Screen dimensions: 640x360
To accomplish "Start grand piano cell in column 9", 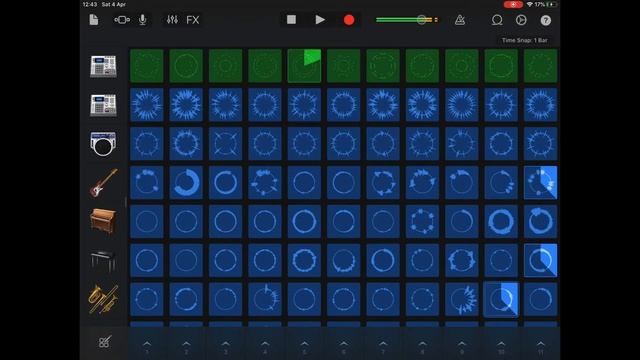I will [x=462, y=260].
